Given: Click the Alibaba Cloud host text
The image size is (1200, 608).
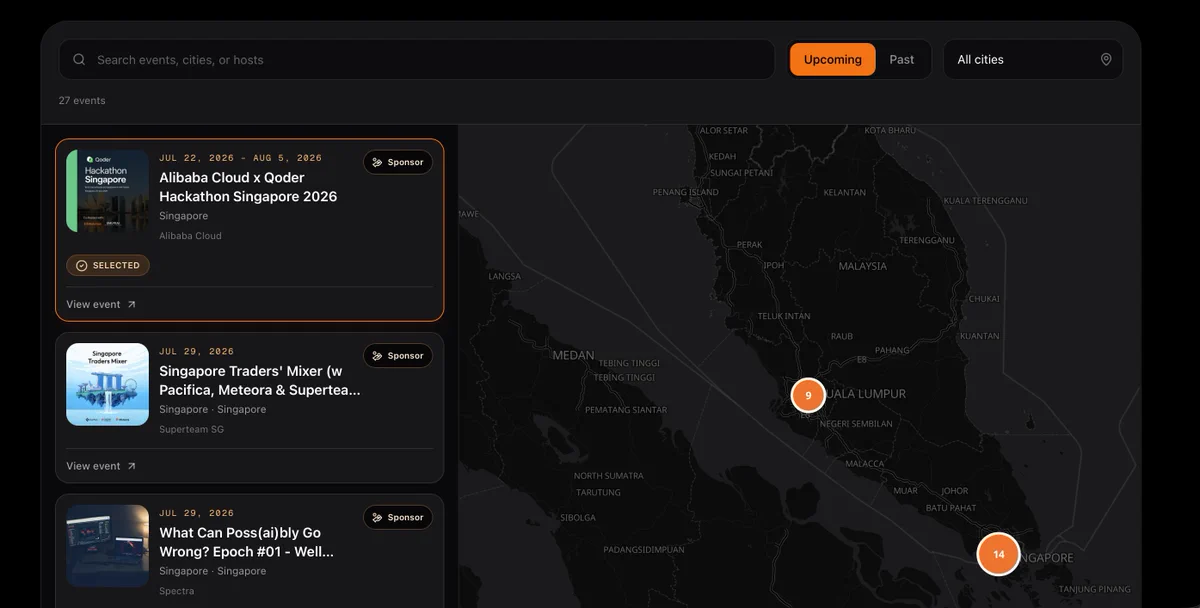Looking at the screenshot, I should point(190,236).
